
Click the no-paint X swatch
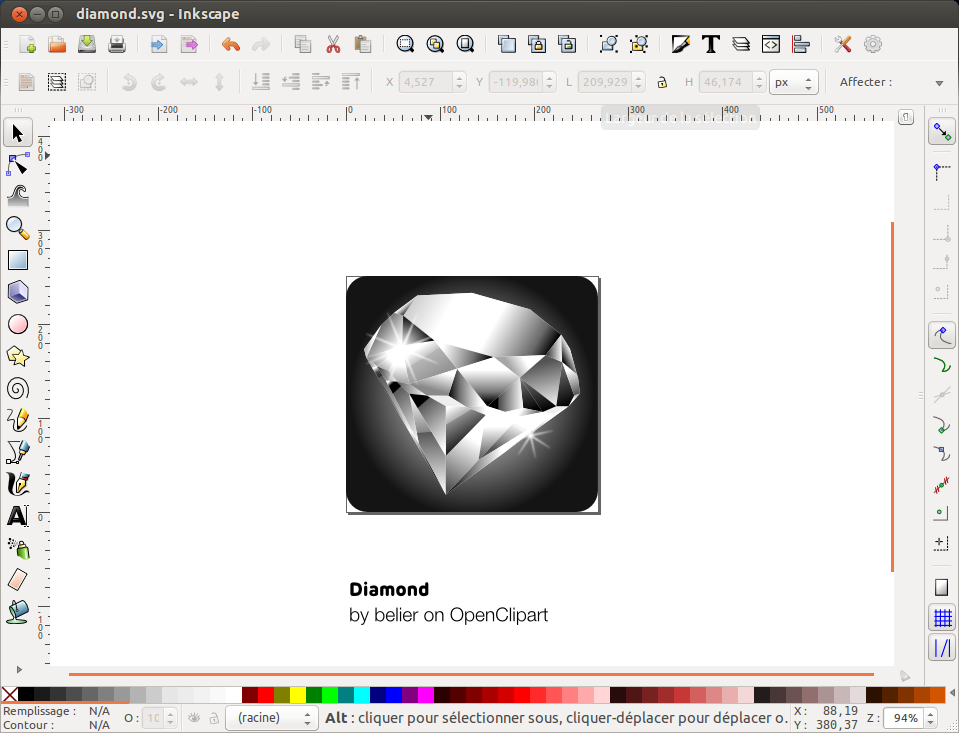pyautogui.click(x=9, y=694)
